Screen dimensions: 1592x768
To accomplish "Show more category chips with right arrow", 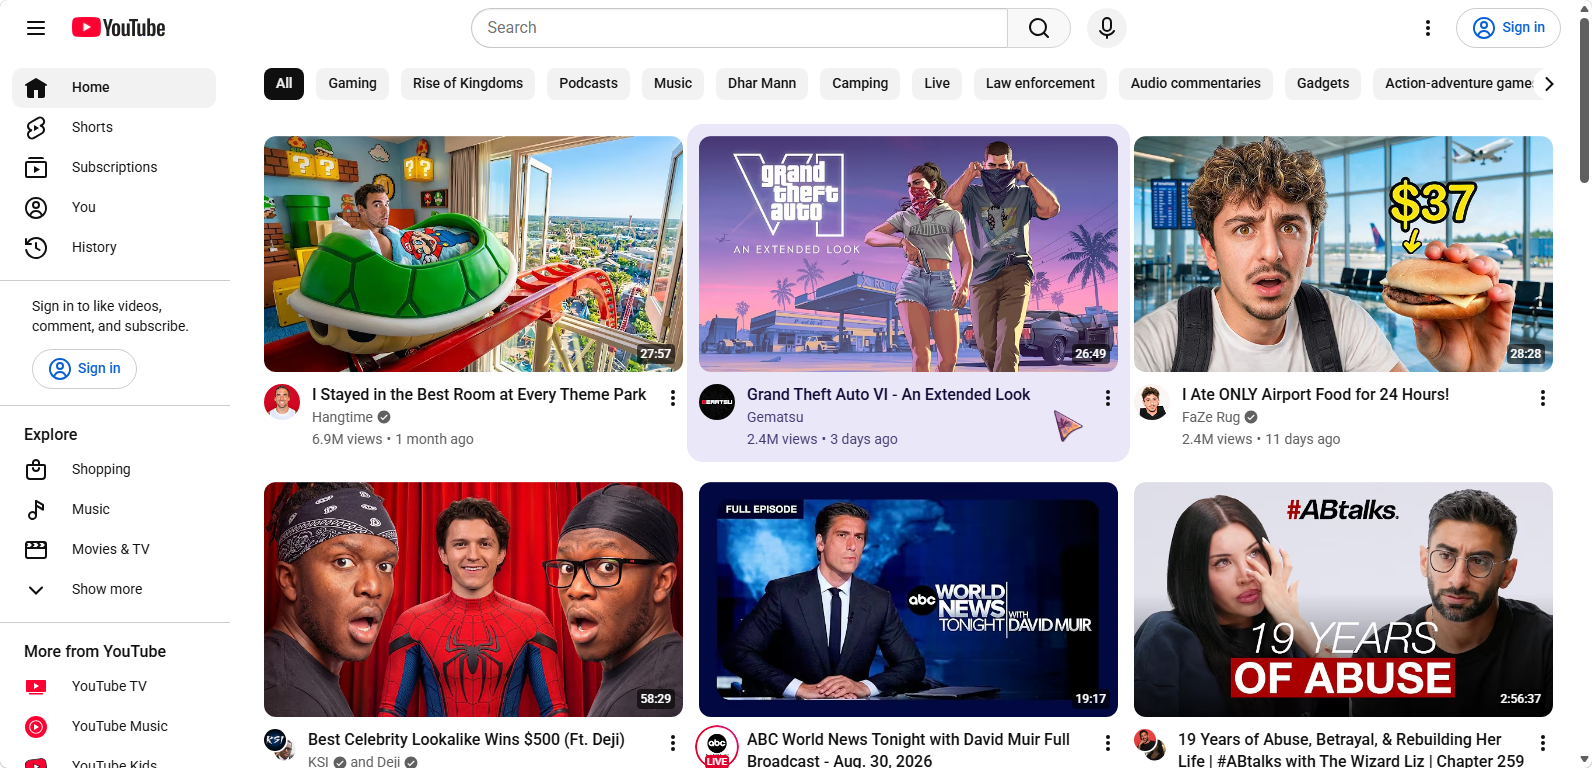I will click(1548, 84).
